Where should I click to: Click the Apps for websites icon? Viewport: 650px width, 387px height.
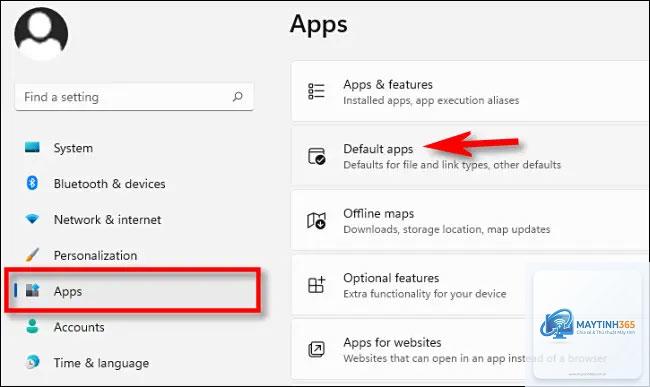click(316, 349)
